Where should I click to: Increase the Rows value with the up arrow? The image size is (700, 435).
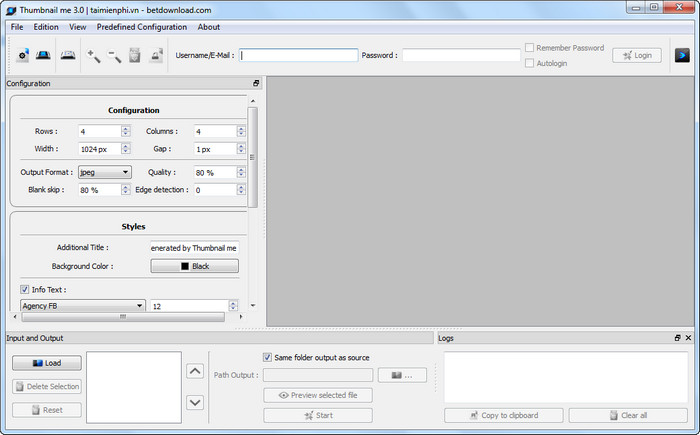[126, 128]
